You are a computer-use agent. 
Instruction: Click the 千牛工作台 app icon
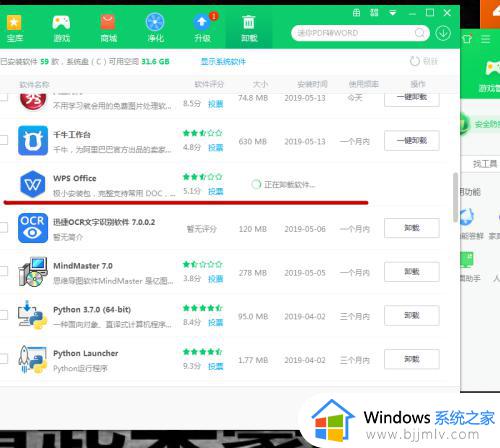tap(33, 140)
